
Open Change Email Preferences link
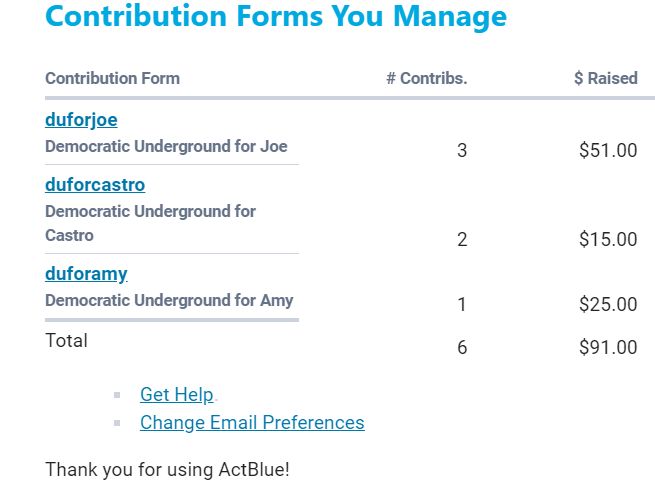tap(252, 423)
